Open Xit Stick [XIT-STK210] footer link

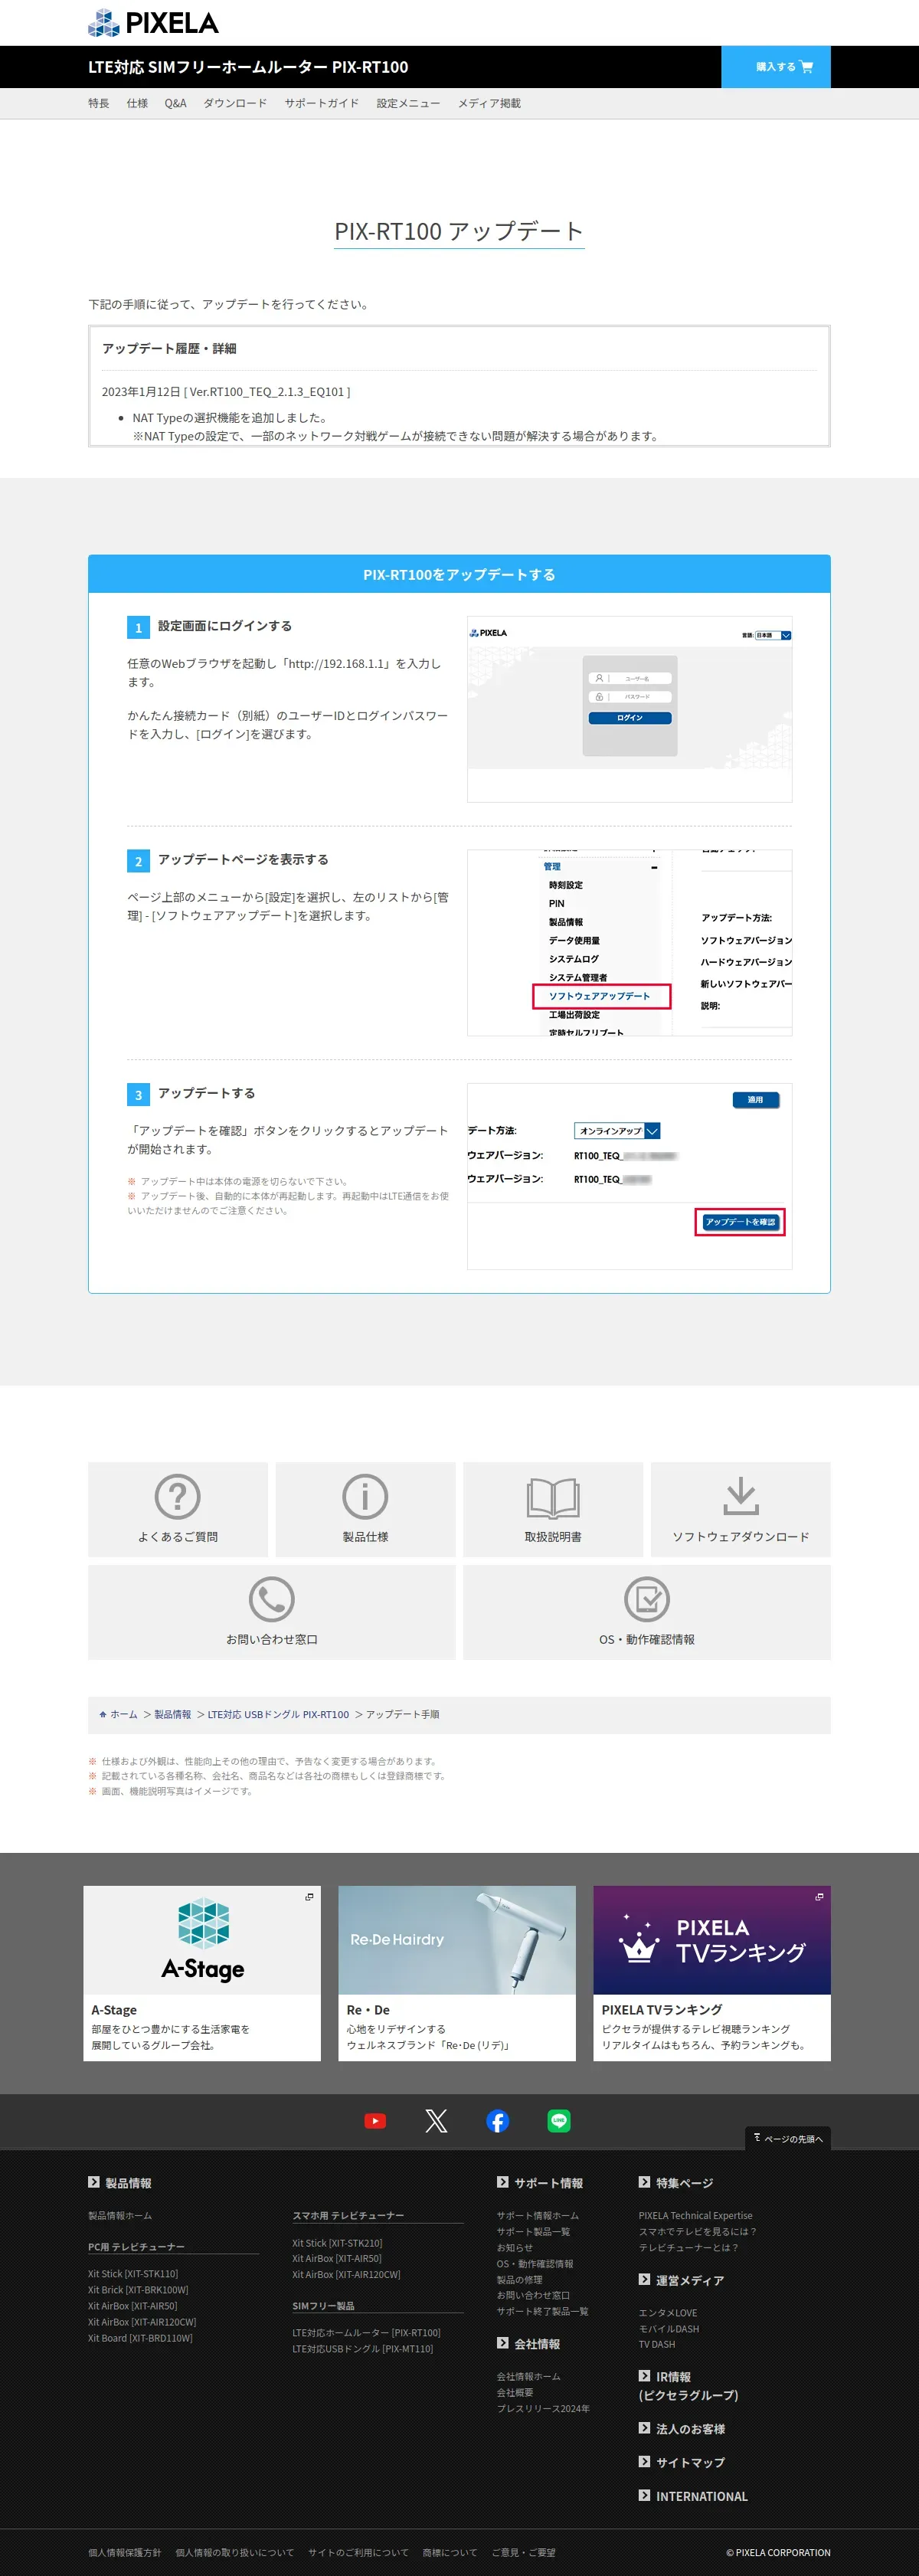(x=337, y=2242)
